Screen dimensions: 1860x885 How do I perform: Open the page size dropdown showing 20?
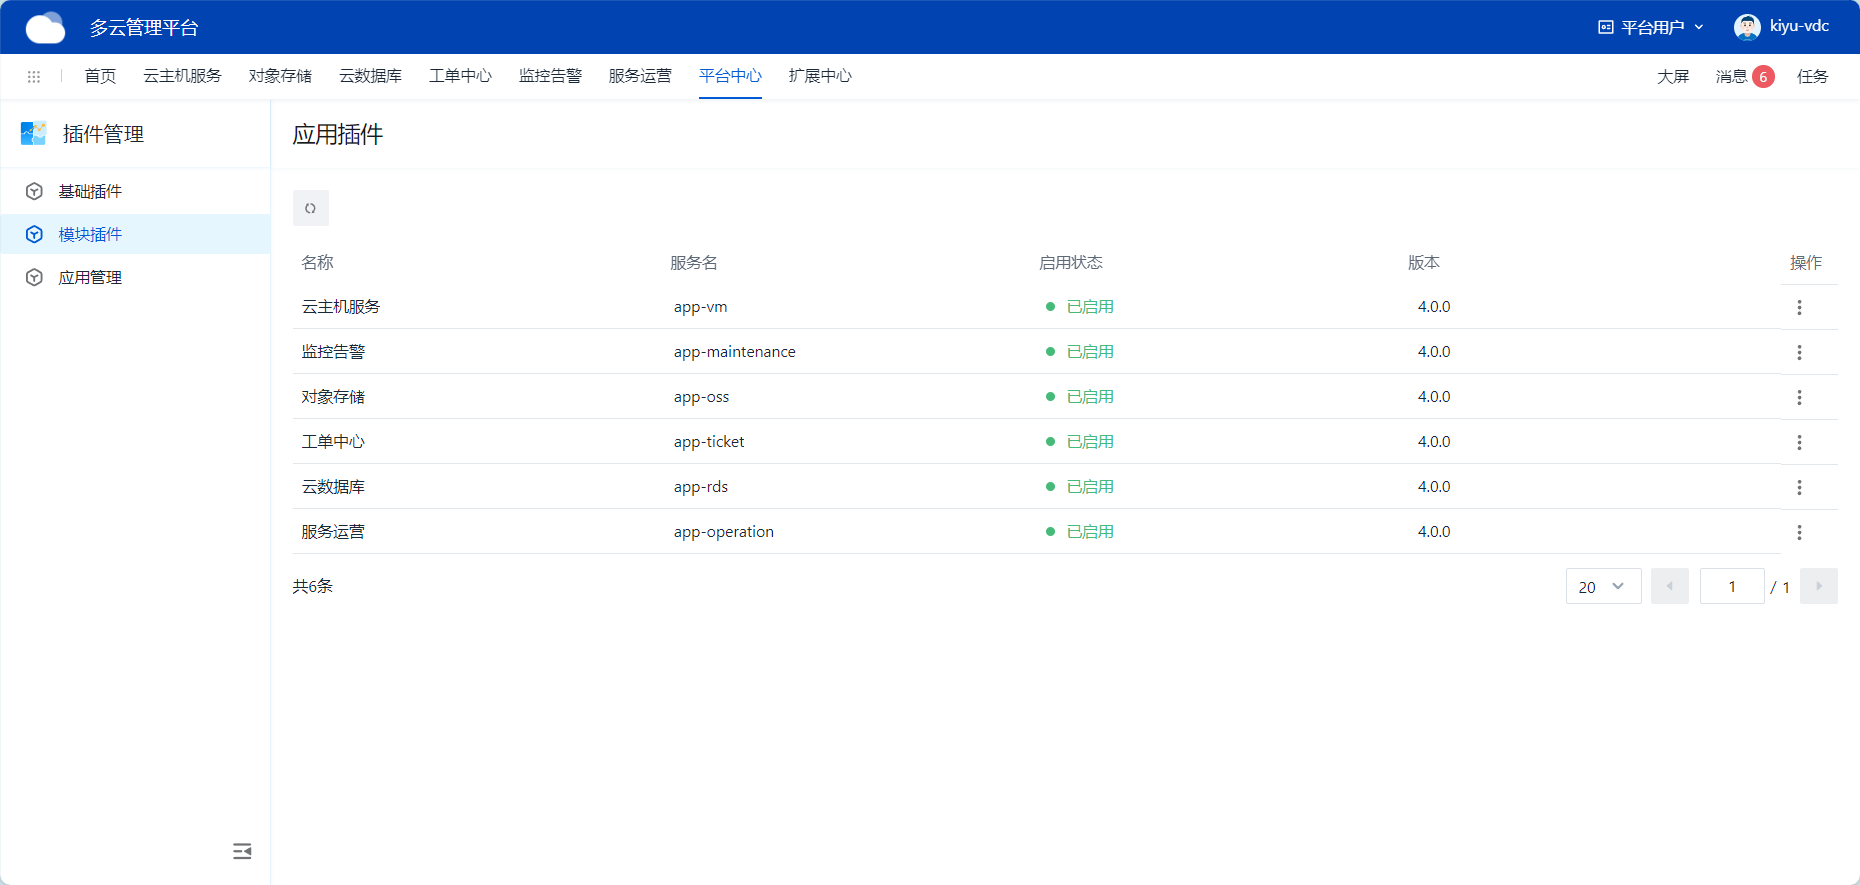tap(1602, 587)
